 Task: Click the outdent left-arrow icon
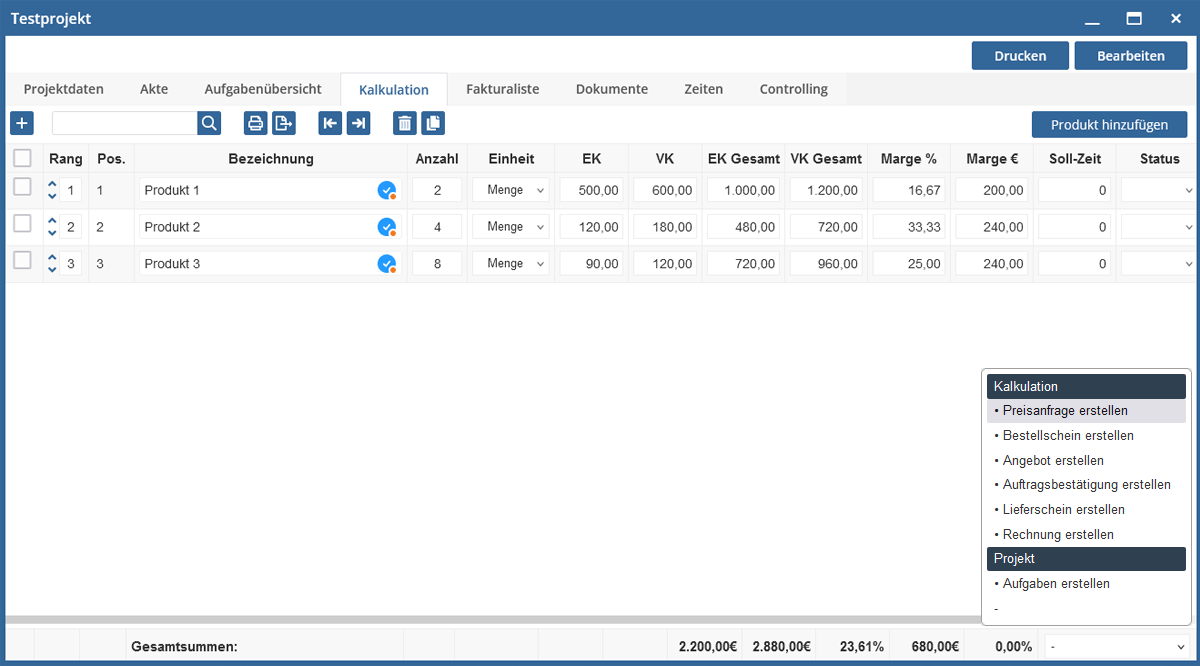330,123
